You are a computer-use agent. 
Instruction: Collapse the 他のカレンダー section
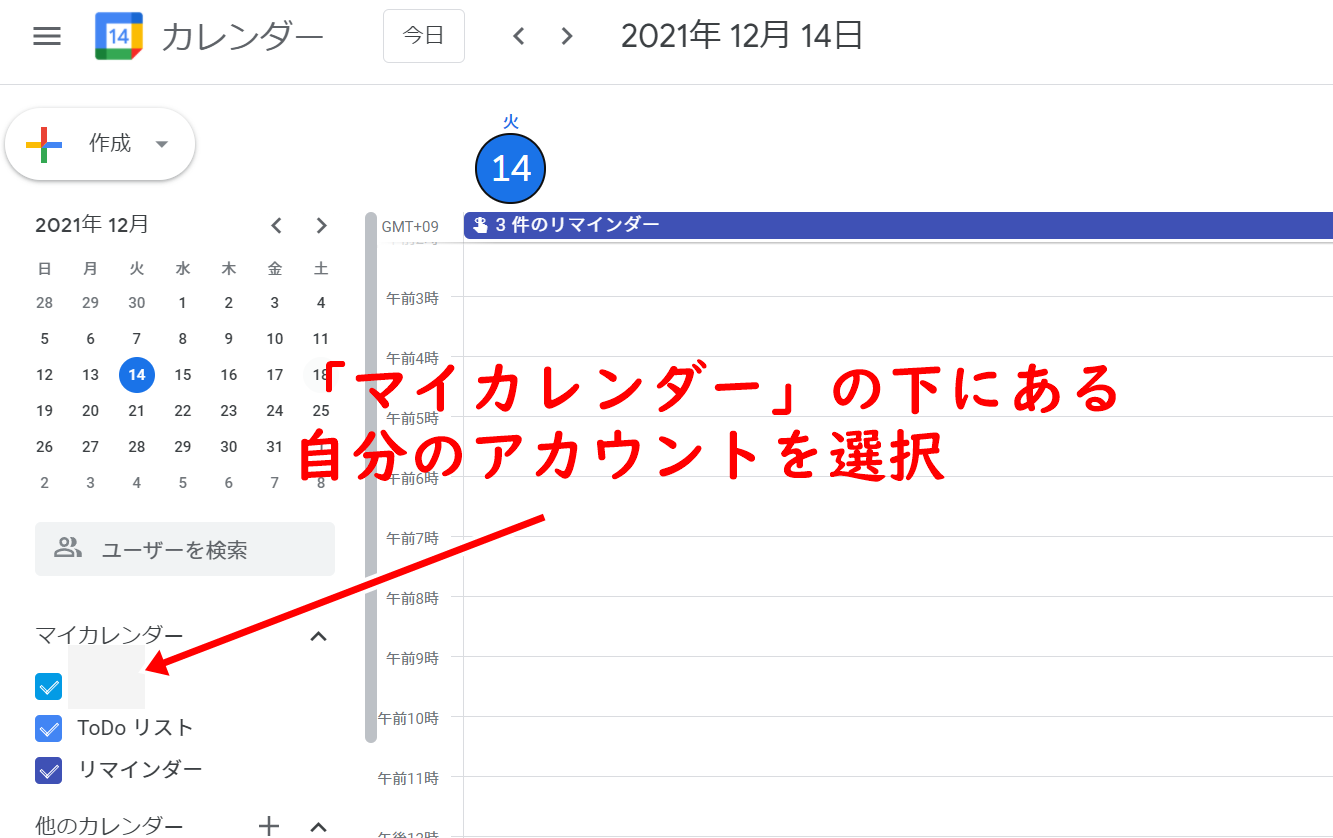[319, 826]
